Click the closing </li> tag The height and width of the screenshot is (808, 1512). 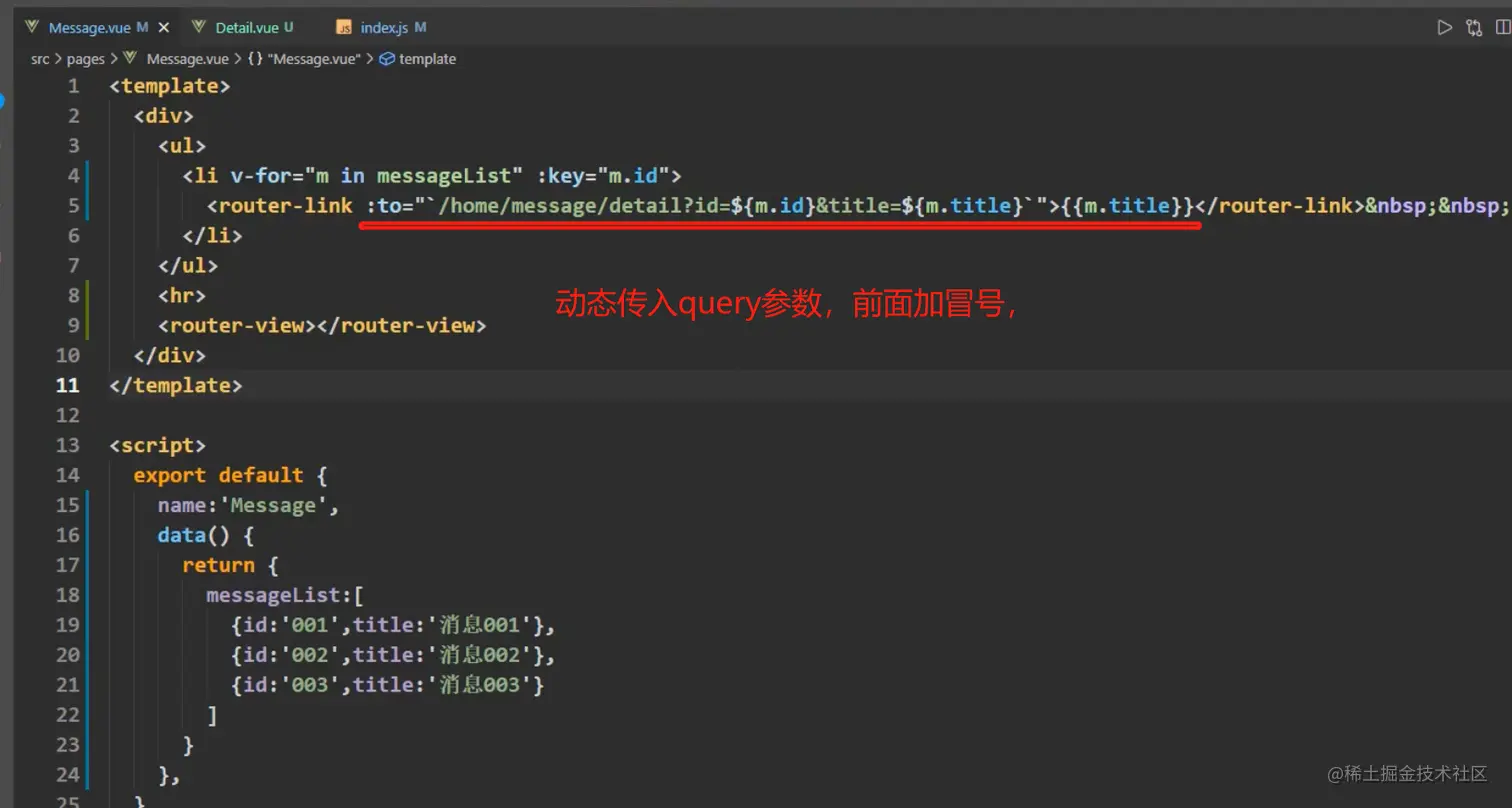[x=212, y=236]
